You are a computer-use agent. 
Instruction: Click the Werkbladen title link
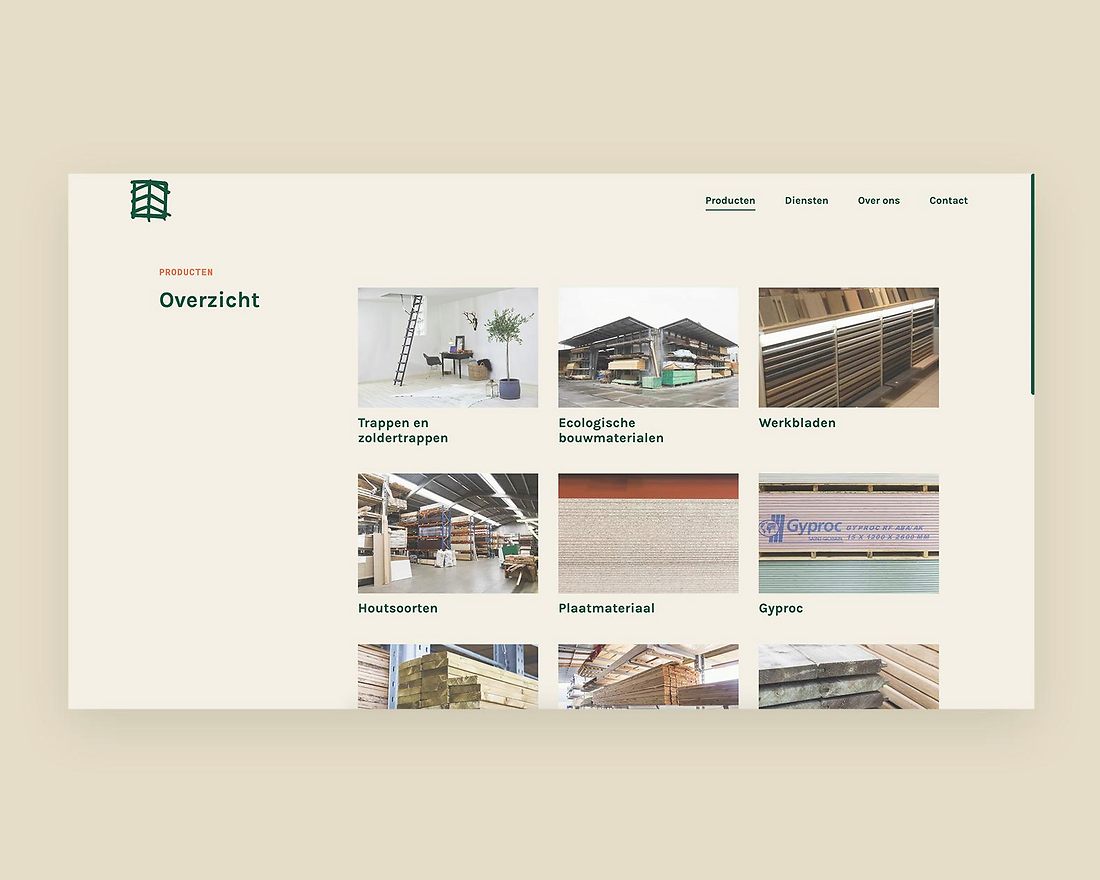[797, 423]
